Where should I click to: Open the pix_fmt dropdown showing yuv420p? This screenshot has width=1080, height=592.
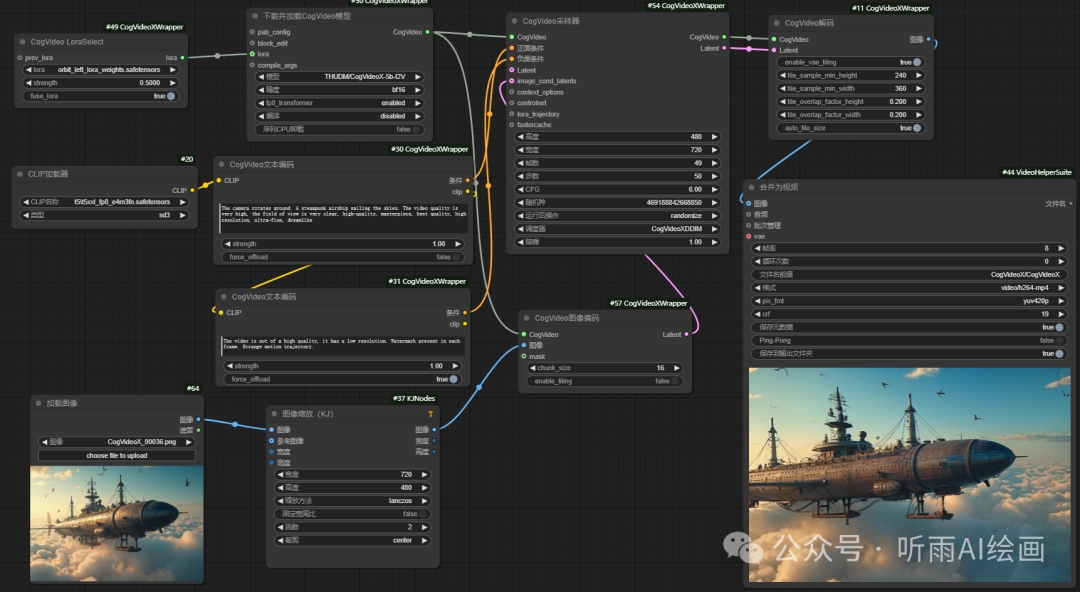908,301
